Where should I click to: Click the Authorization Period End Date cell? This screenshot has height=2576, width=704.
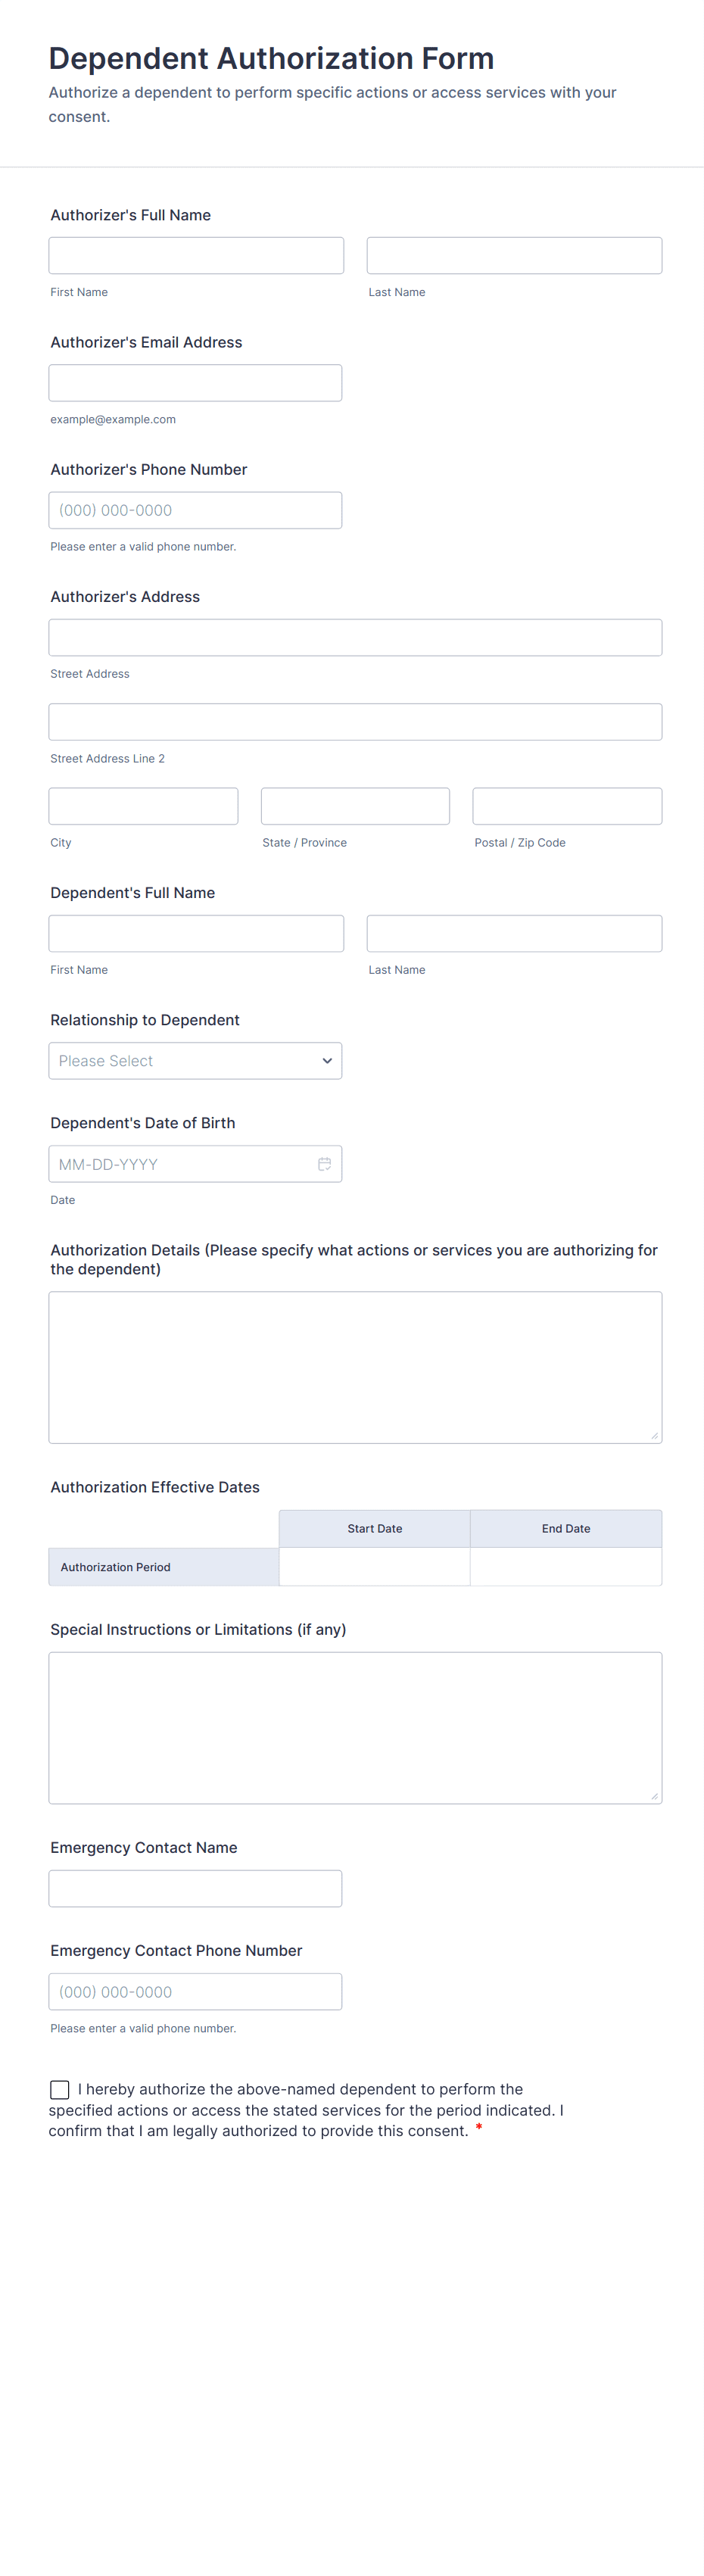[566, 1567]
